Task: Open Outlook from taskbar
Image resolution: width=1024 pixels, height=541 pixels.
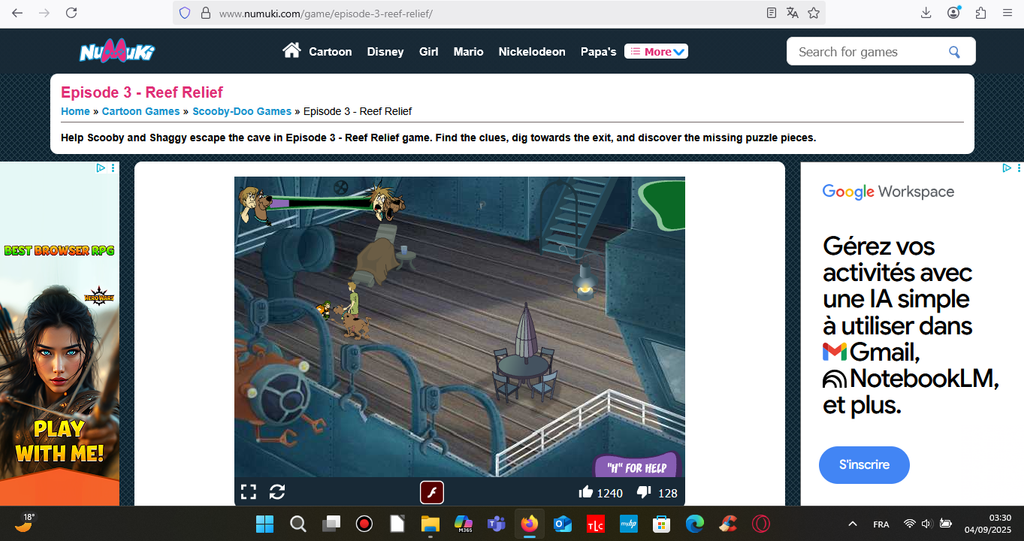Action: coord(562,524)
